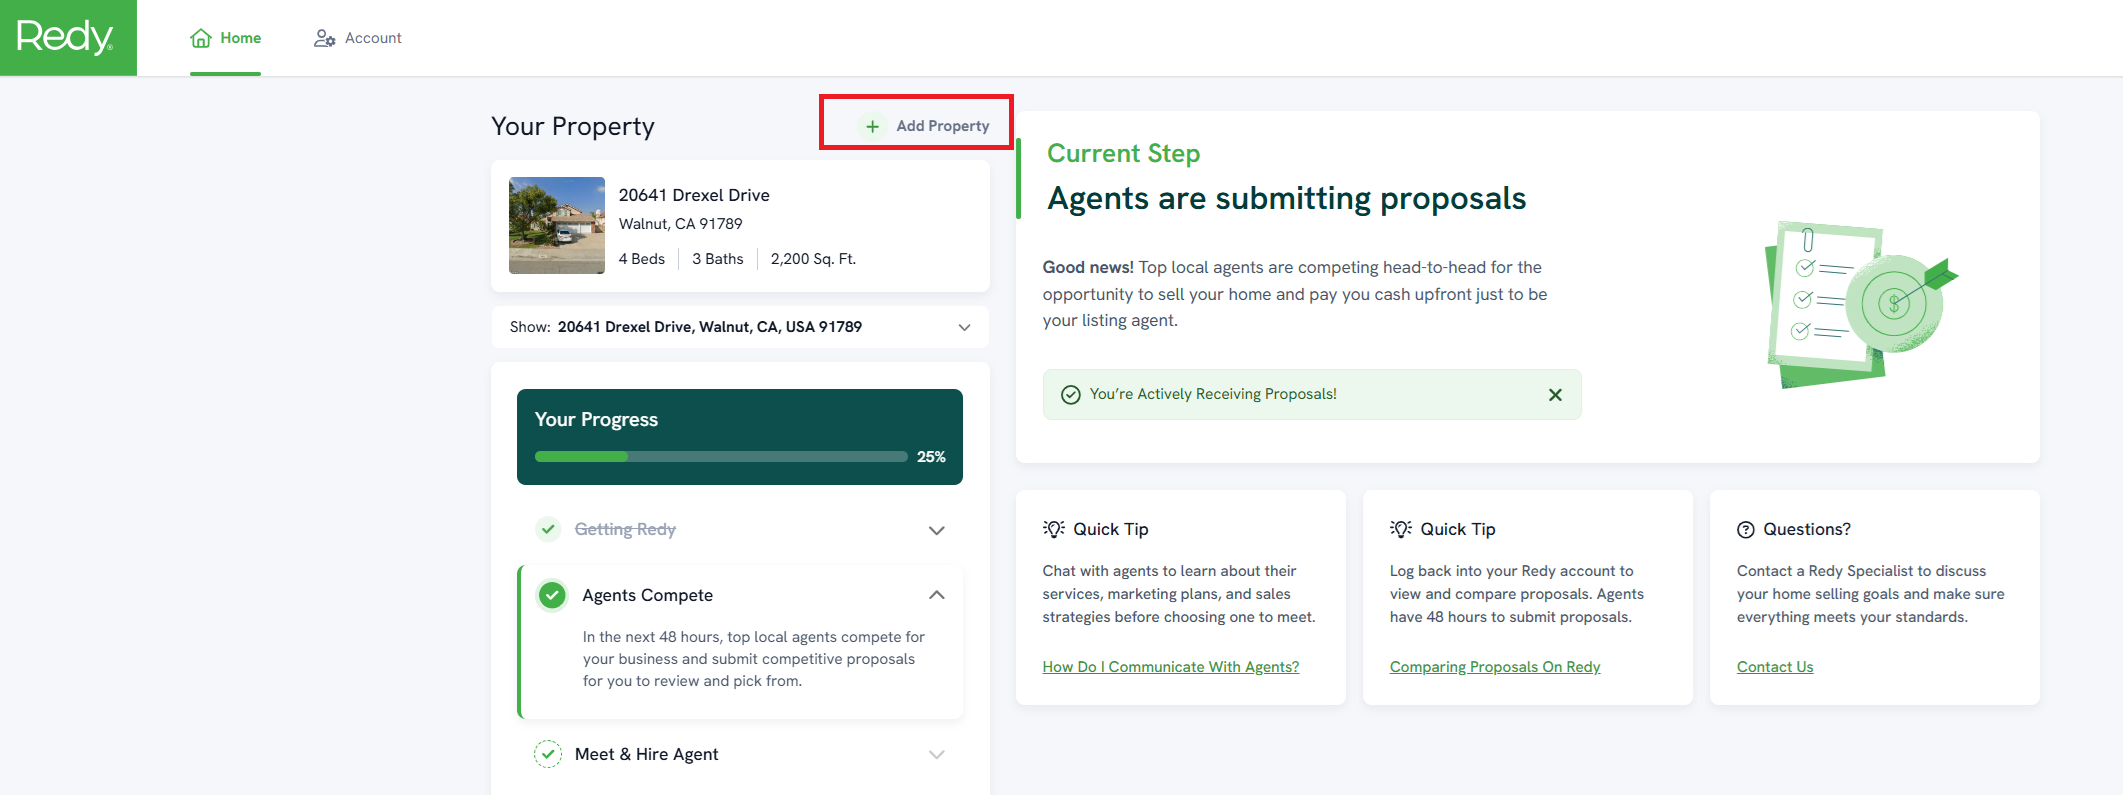Open How Do I Communicate With Agents link
Screen dimensions: 2123x795
pyautogui.click(x=1171, y=667)
